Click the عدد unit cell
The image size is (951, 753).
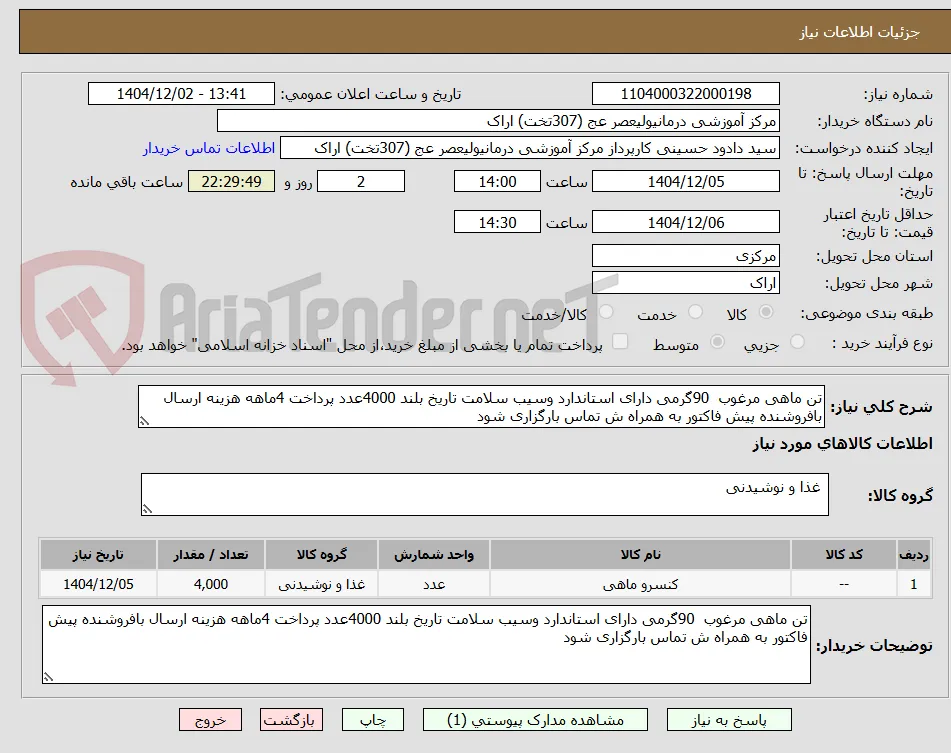point(434,584)
